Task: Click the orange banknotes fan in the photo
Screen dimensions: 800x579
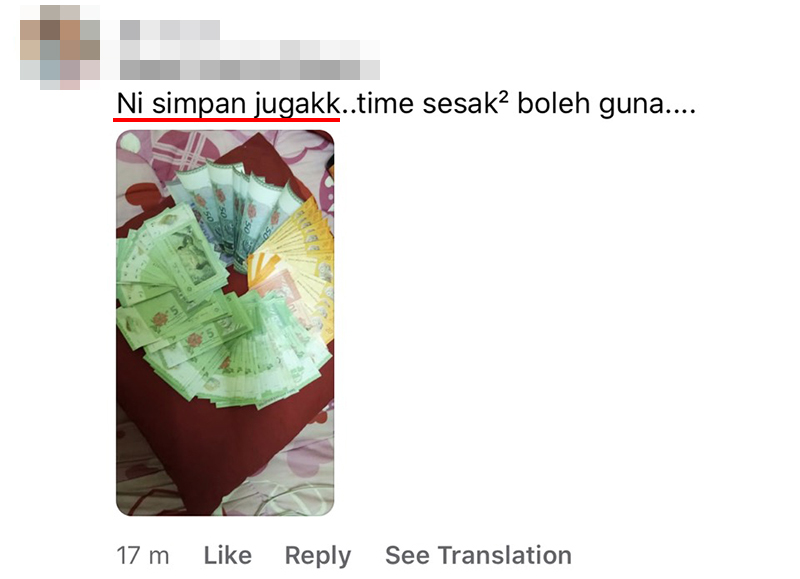Action: [x=298, y=255]
